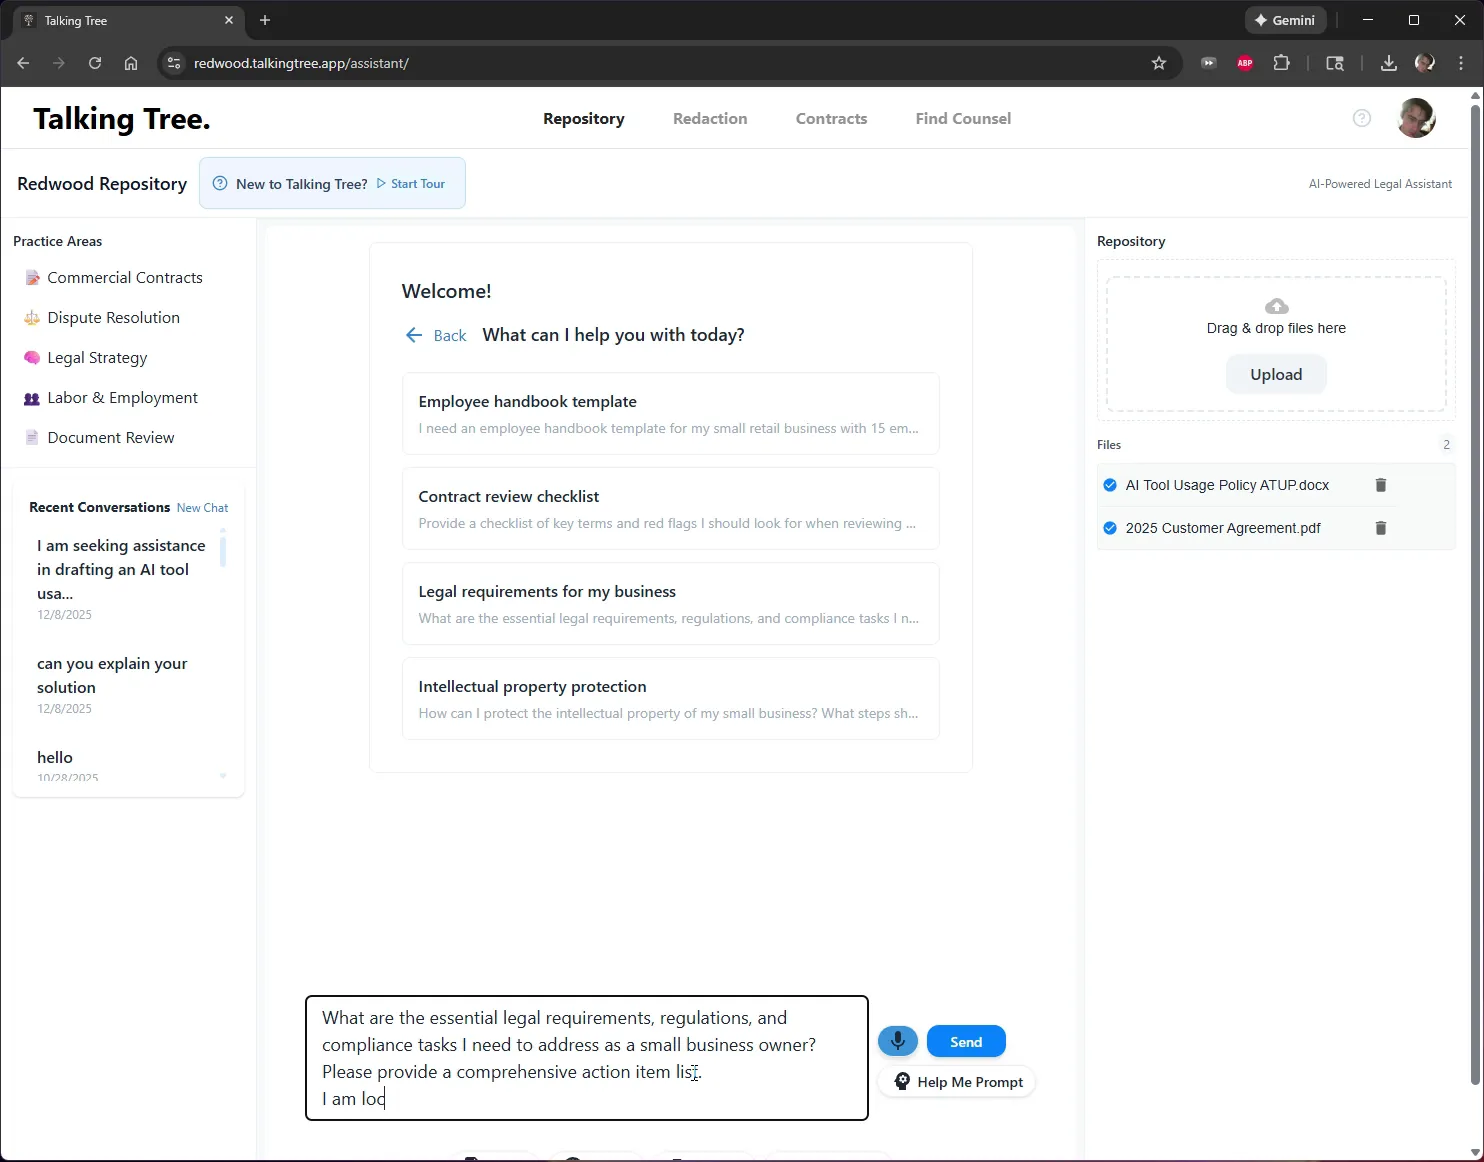Image resolution: width=1484 pixels, height=1162 pixels.
Task: Open the Redaction tab
Action: [x=710, y=118]
